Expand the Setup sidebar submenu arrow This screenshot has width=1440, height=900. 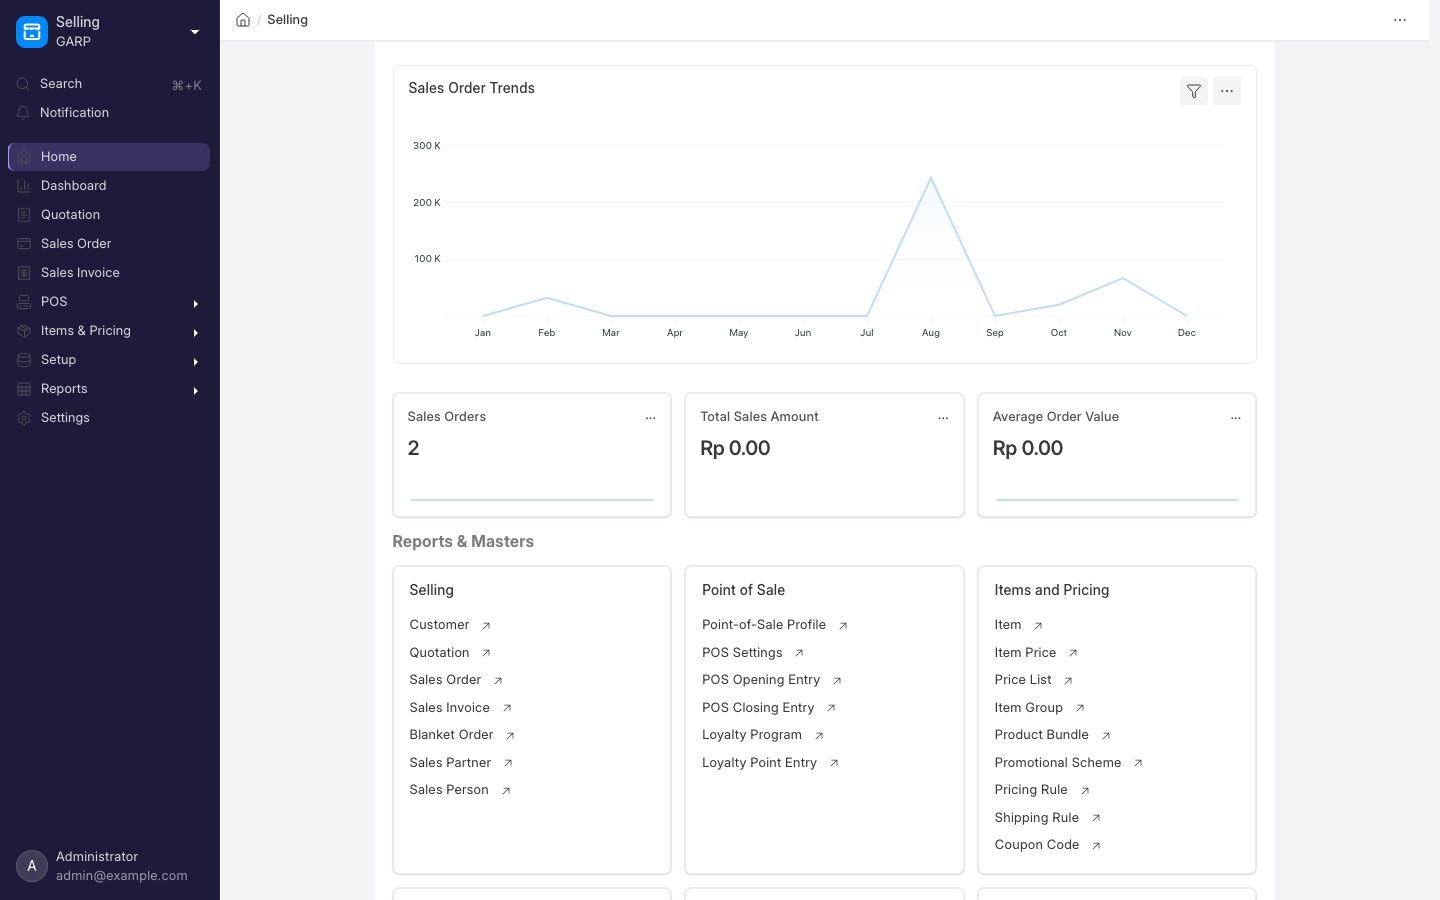coord(196,361)
